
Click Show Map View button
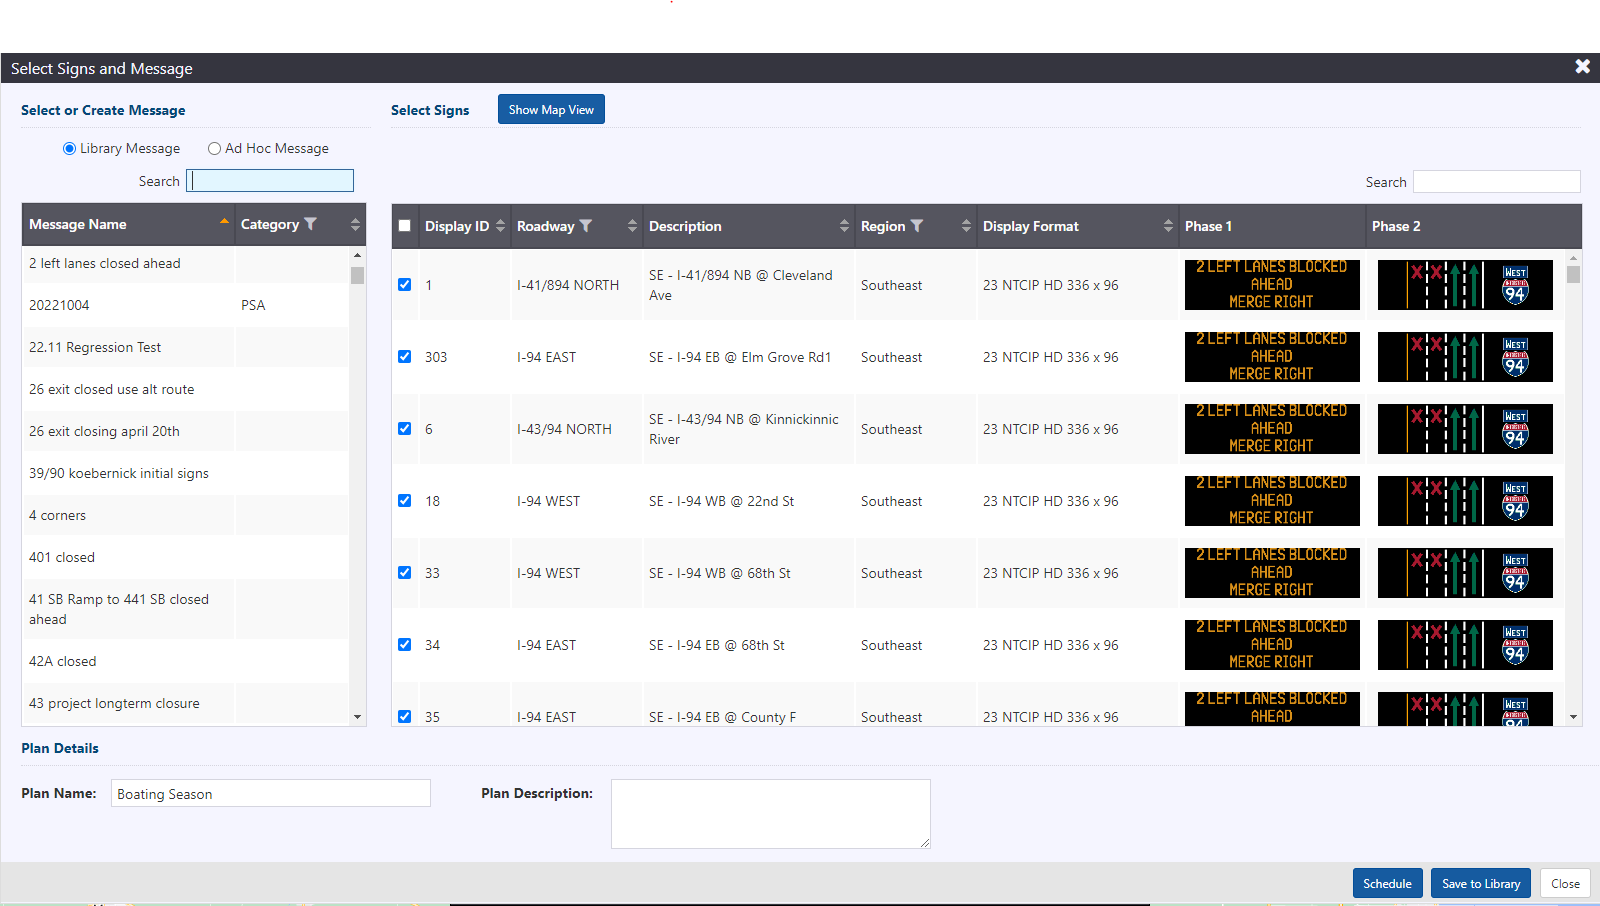point(551,109)
